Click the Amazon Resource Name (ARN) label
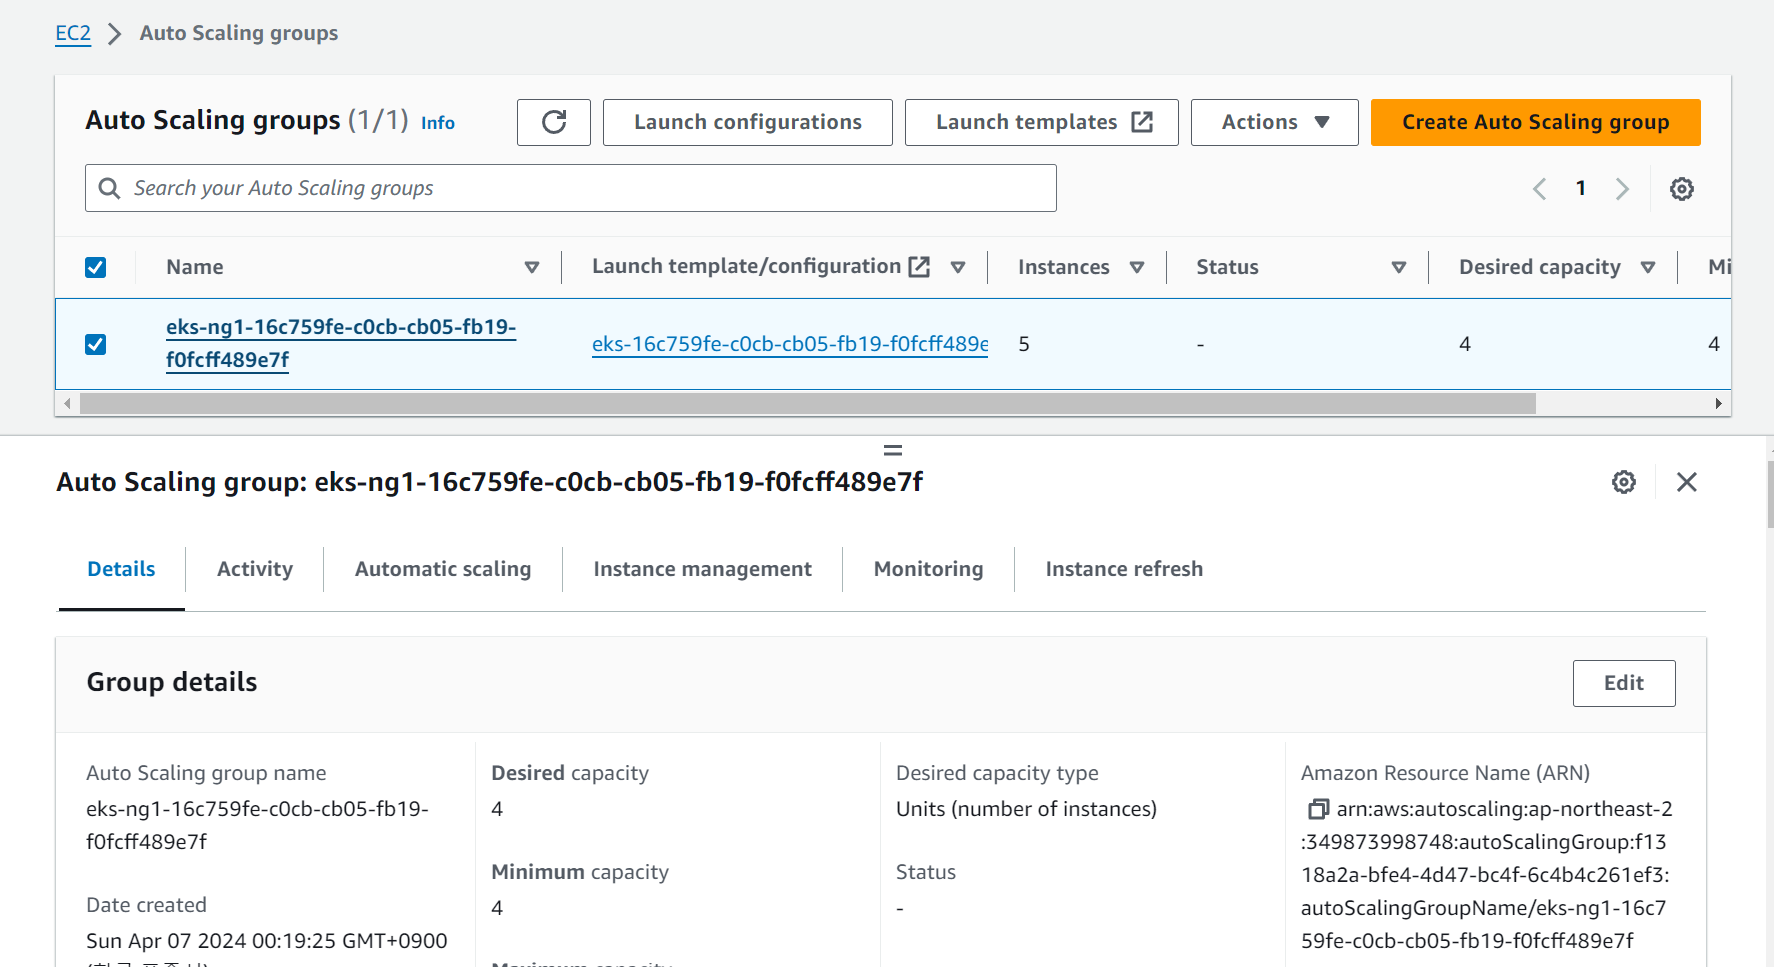The height and width of the screenshot is (967, 1774). (1445, 773)
